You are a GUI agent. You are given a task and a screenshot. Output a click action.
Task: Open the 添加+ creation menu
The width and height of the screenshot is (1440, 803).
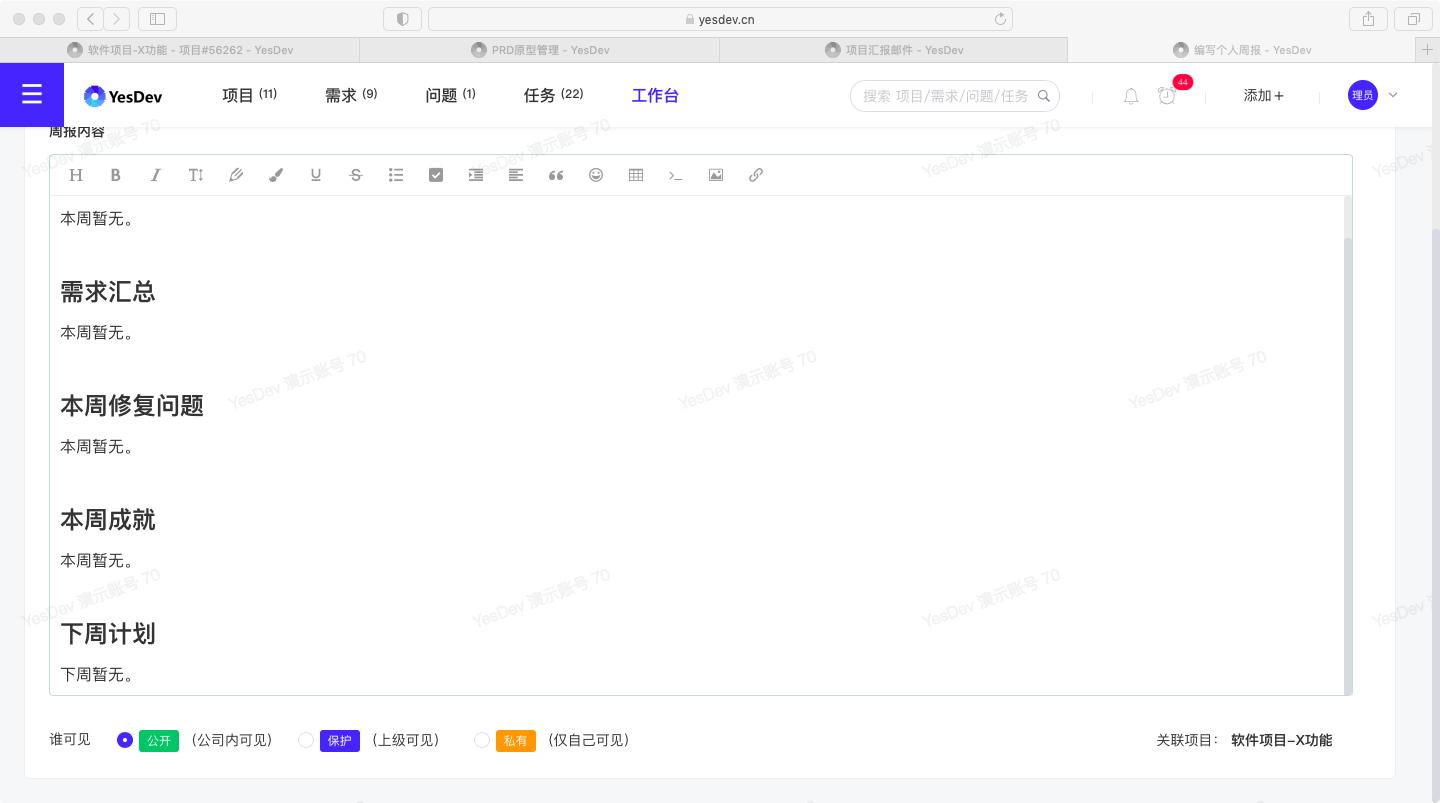pos(1264,95)
